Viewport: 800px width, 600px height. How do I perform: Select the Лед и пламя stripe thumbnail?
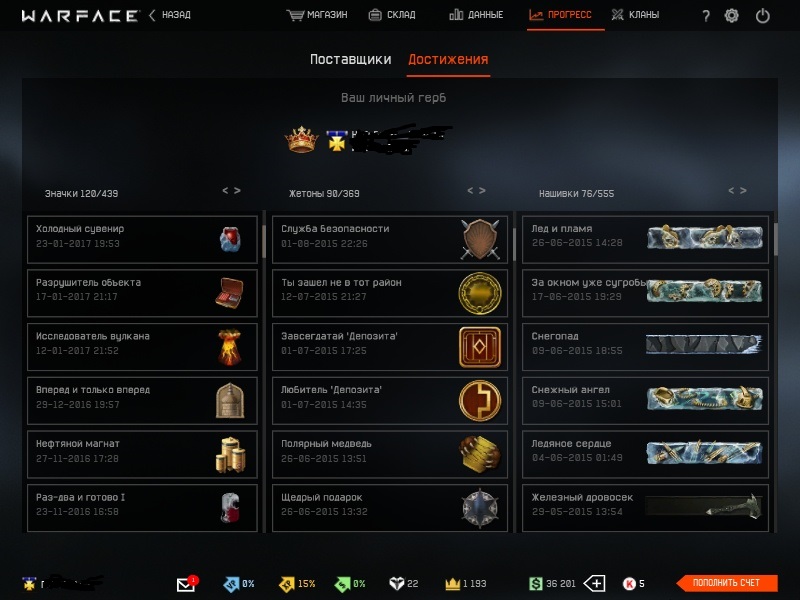tap(705, 237)
